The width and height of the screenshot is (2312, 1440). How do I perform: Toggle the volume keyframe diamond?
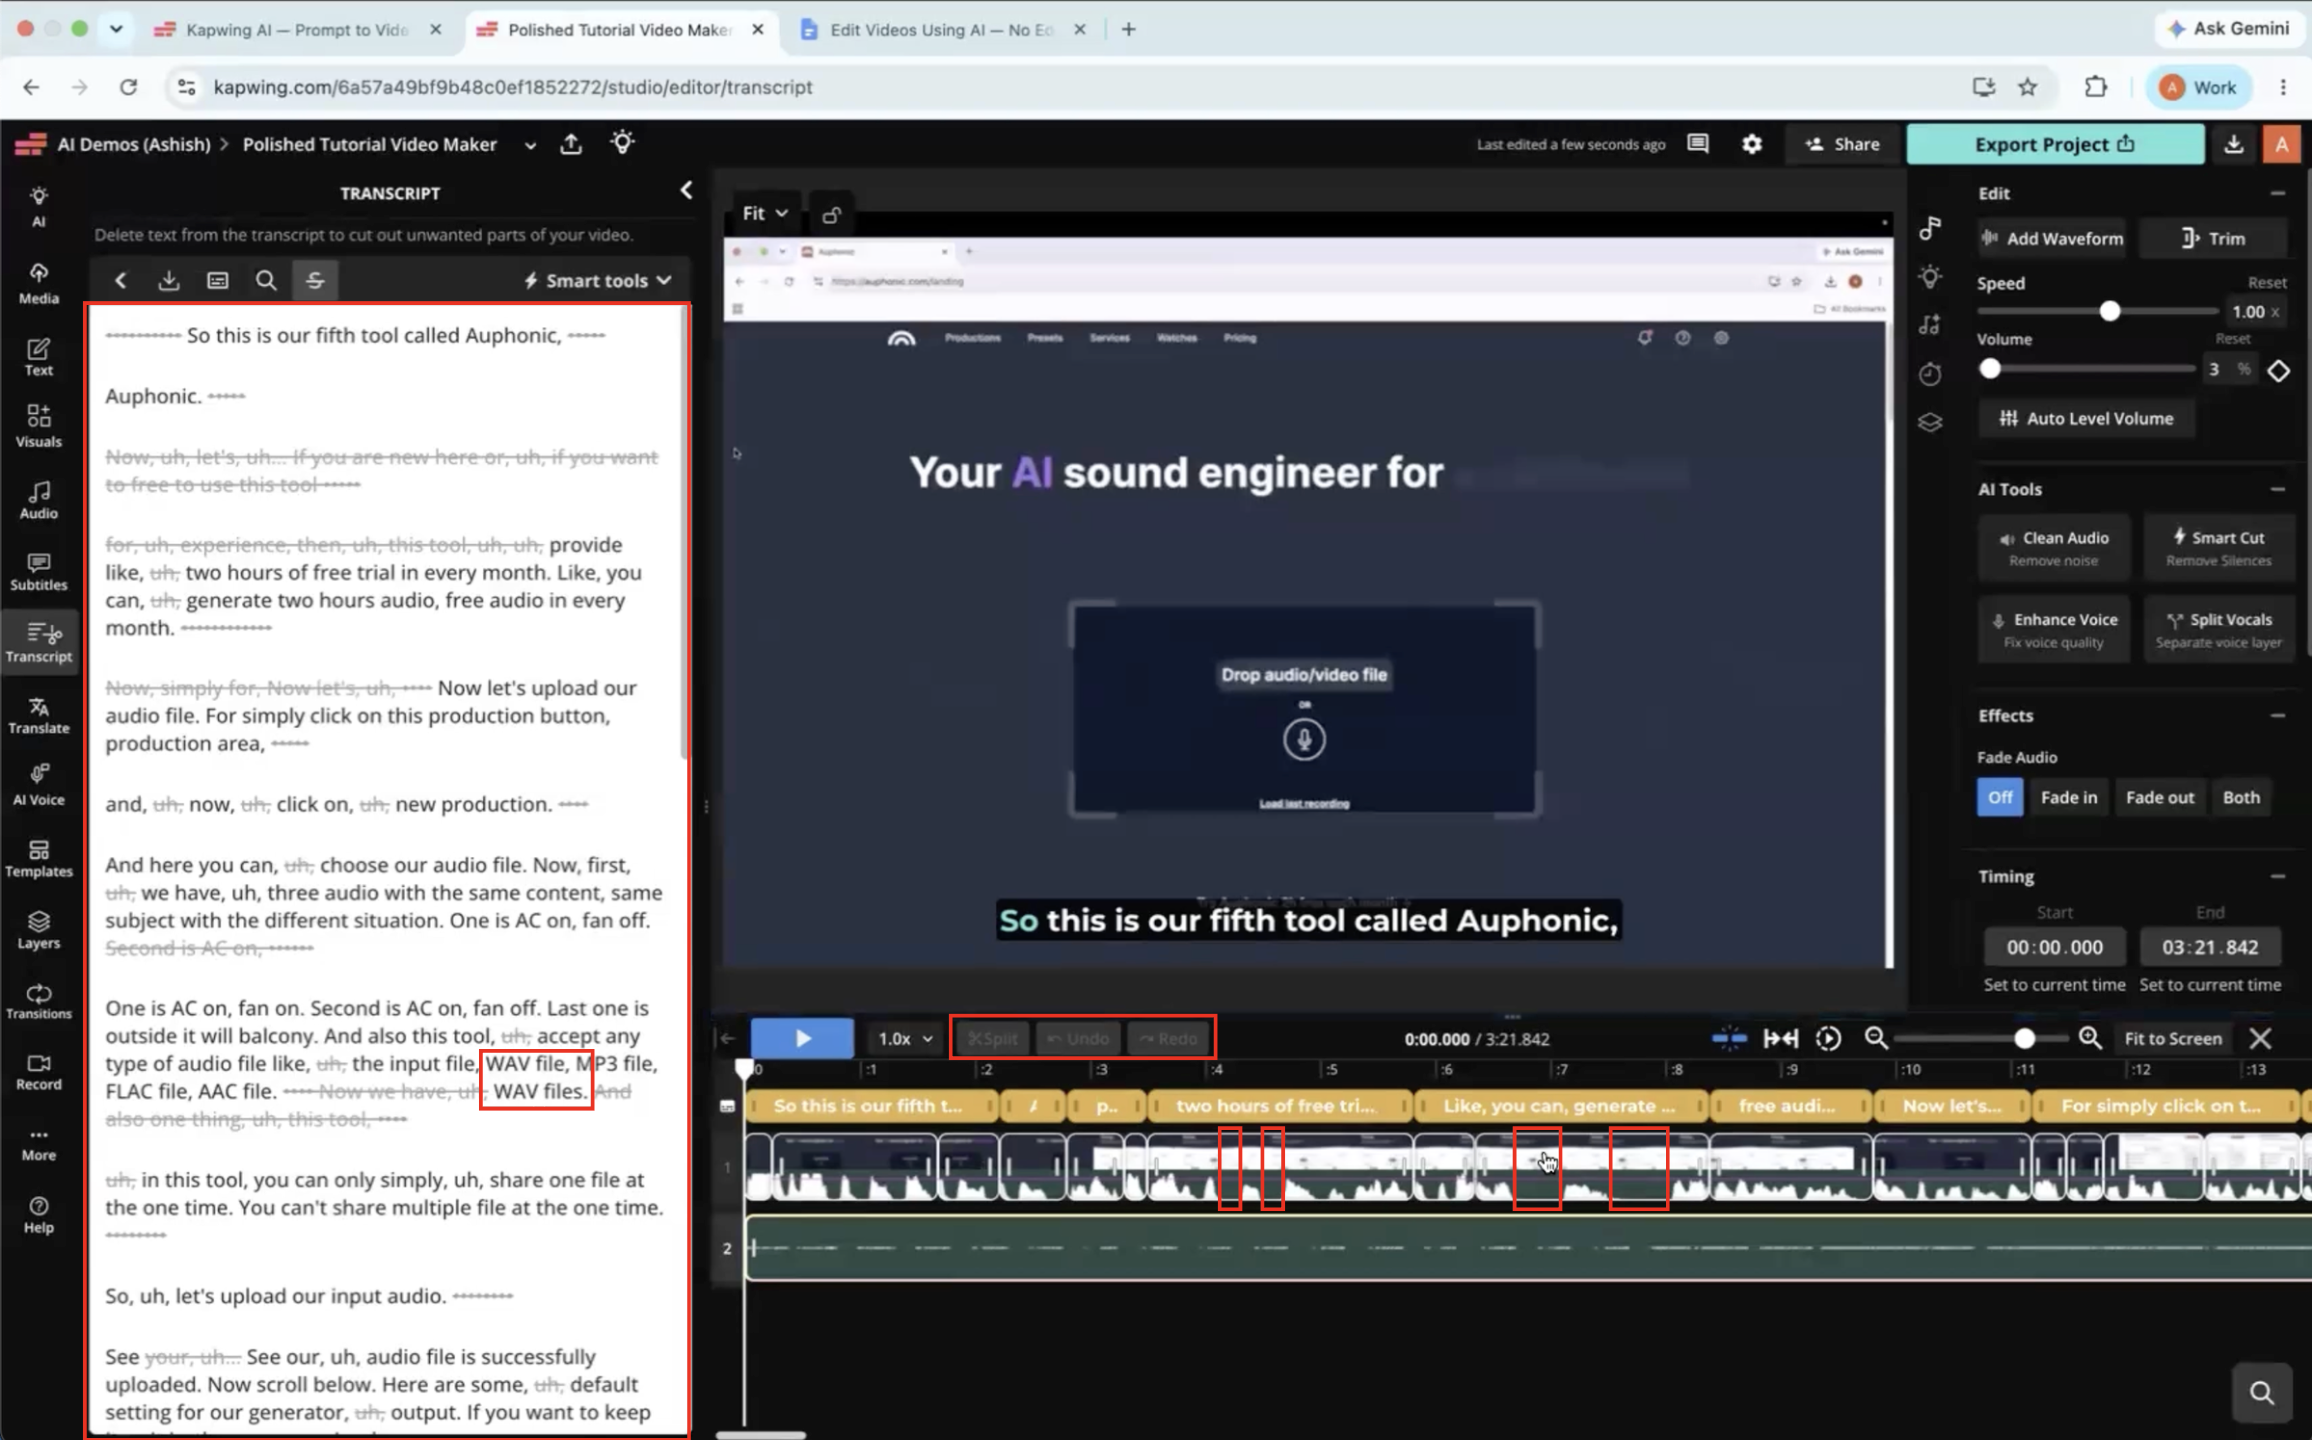2278,371
